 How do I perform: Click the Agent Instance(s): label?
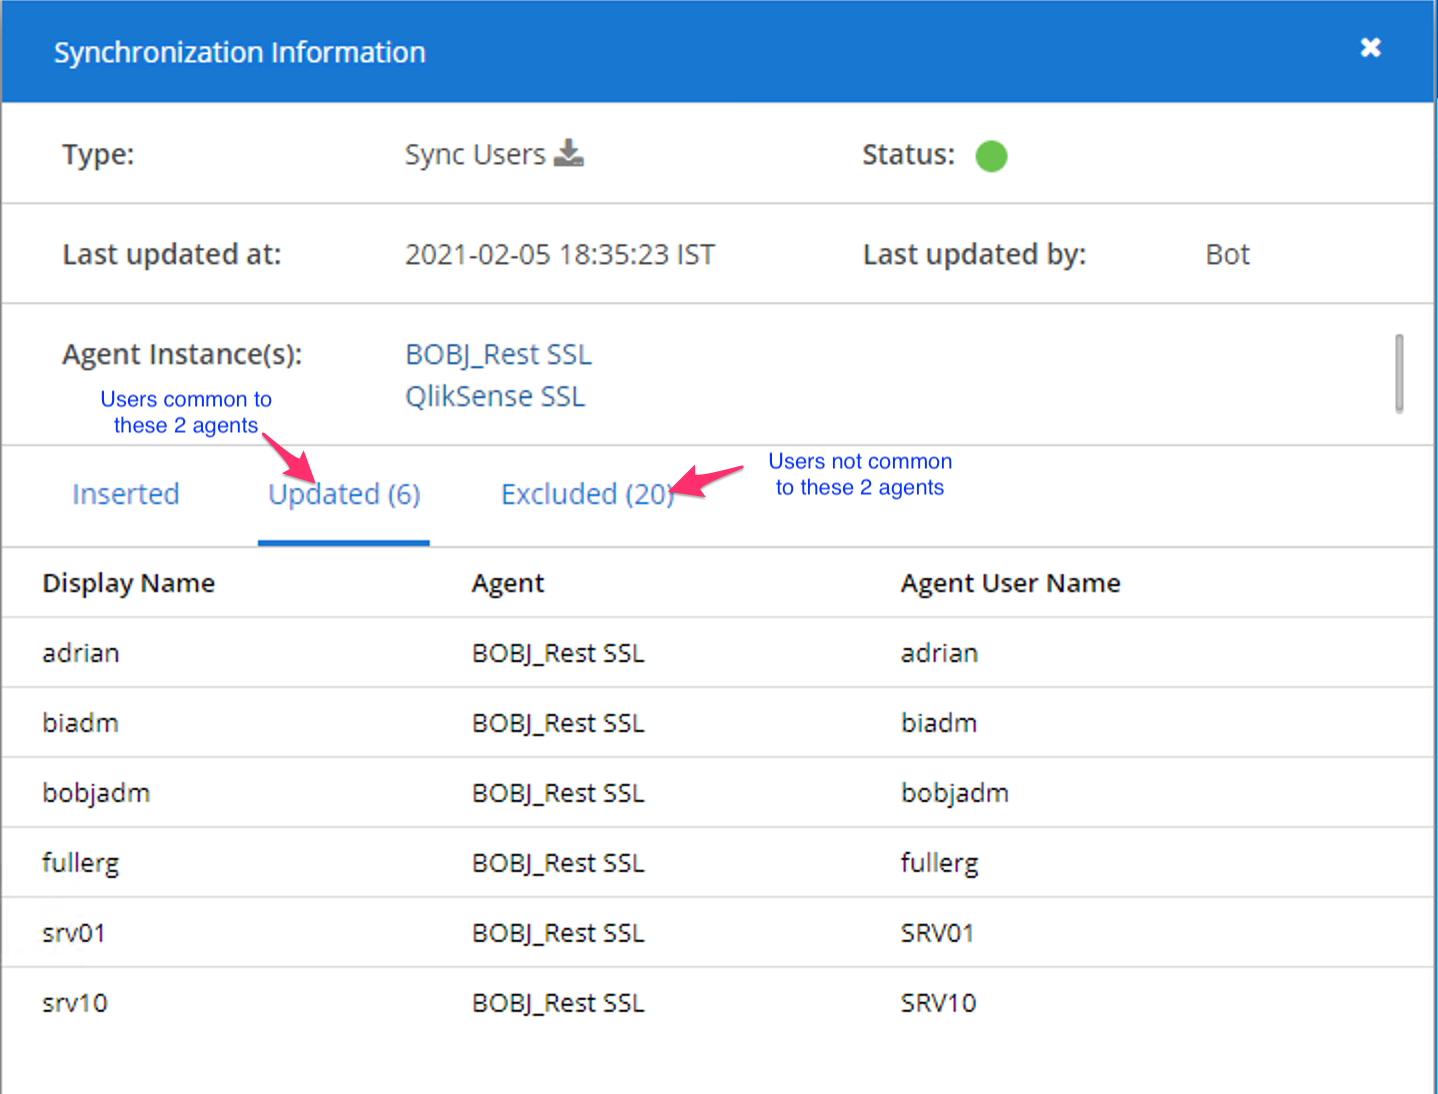tap(182, 355)
